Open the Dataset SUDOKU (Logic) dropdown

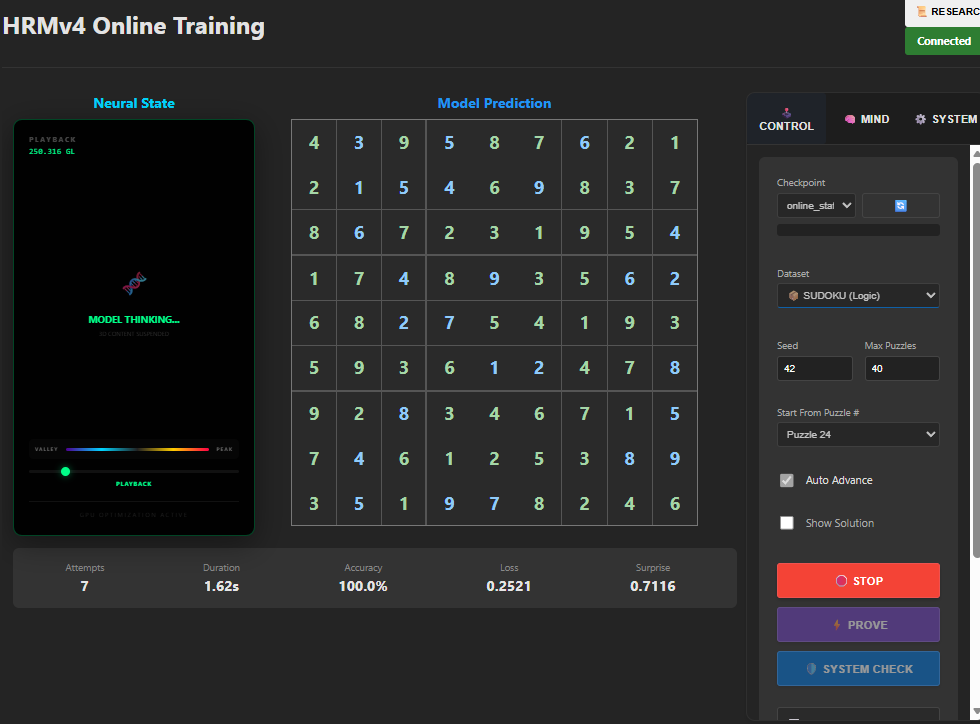[858, 295]
